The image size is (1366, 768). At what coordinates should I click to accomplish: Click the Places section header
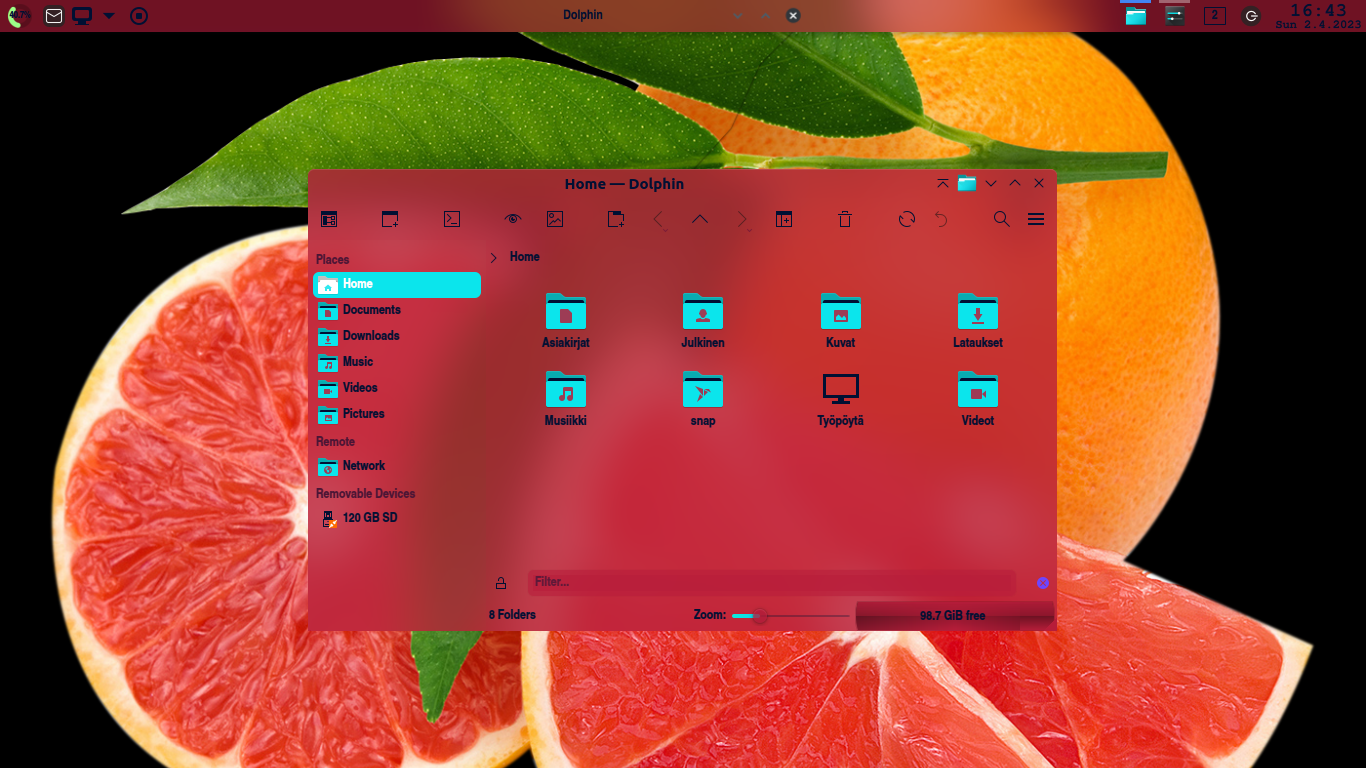tap(333, 260)
